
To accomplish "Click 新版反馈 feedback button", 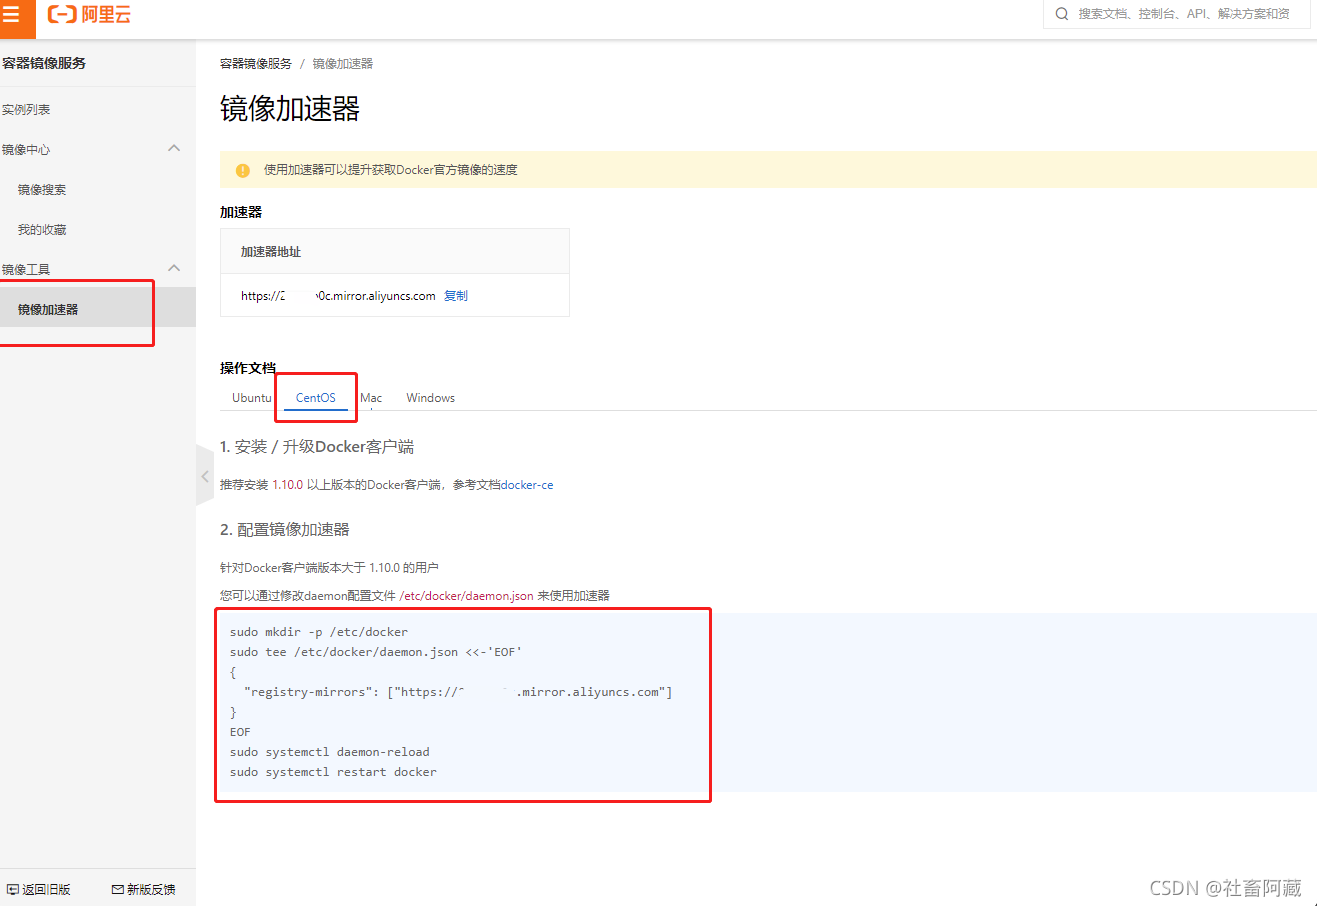I will click(144, 889).
